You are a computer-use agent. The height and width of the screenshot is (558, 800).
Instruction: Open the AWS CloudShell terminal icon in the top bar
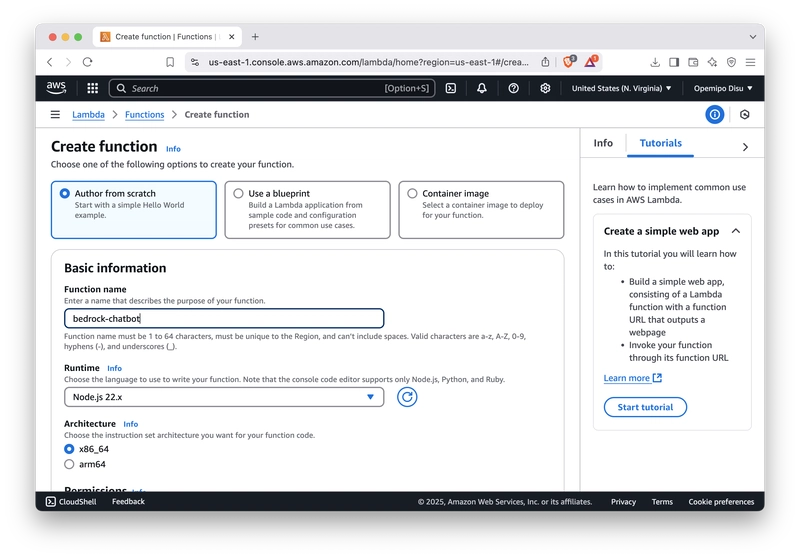(451, 88)
